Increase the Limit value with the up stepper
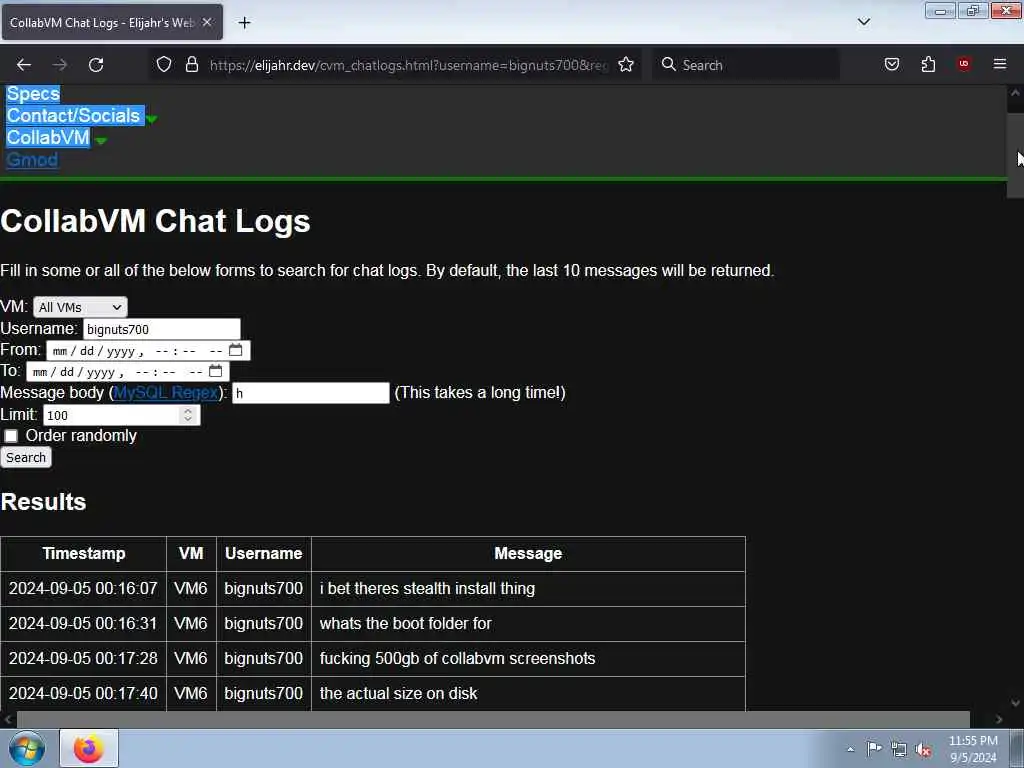Image resolution: width=1024 pixels, height=768 pixels. [x=188, y=411]
